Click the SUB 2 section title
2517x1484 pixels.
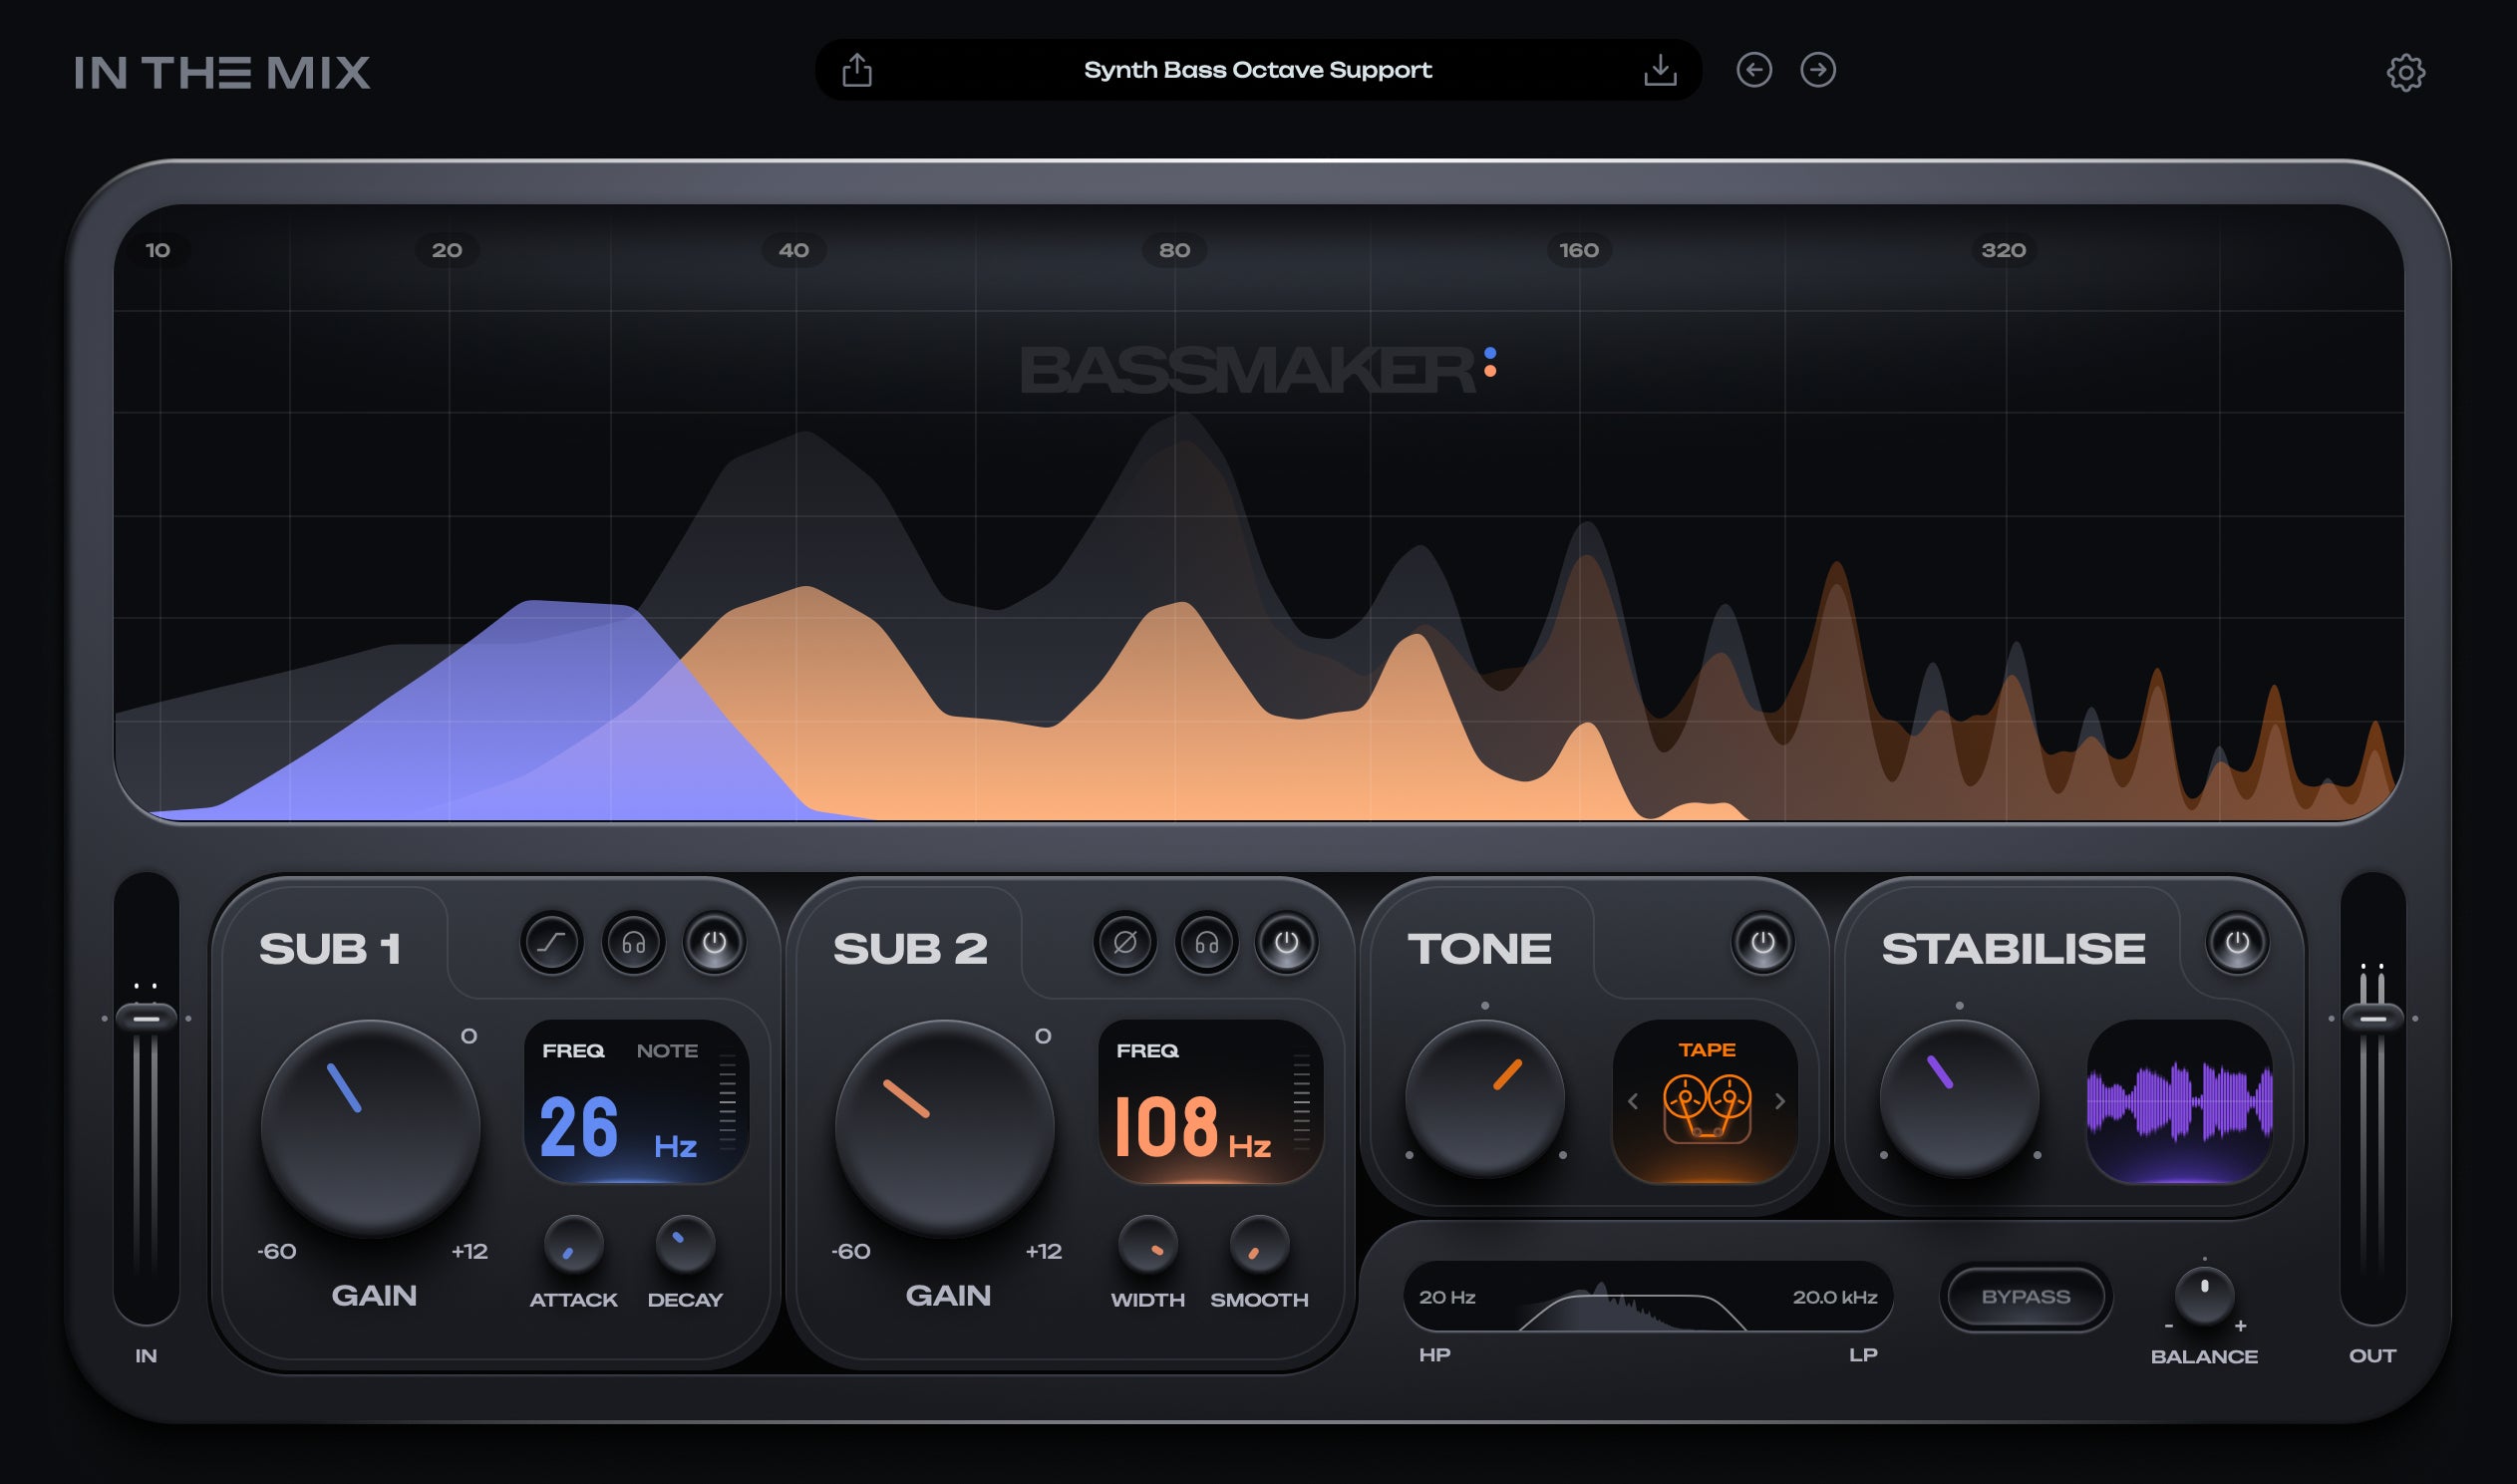click(910, 948)
